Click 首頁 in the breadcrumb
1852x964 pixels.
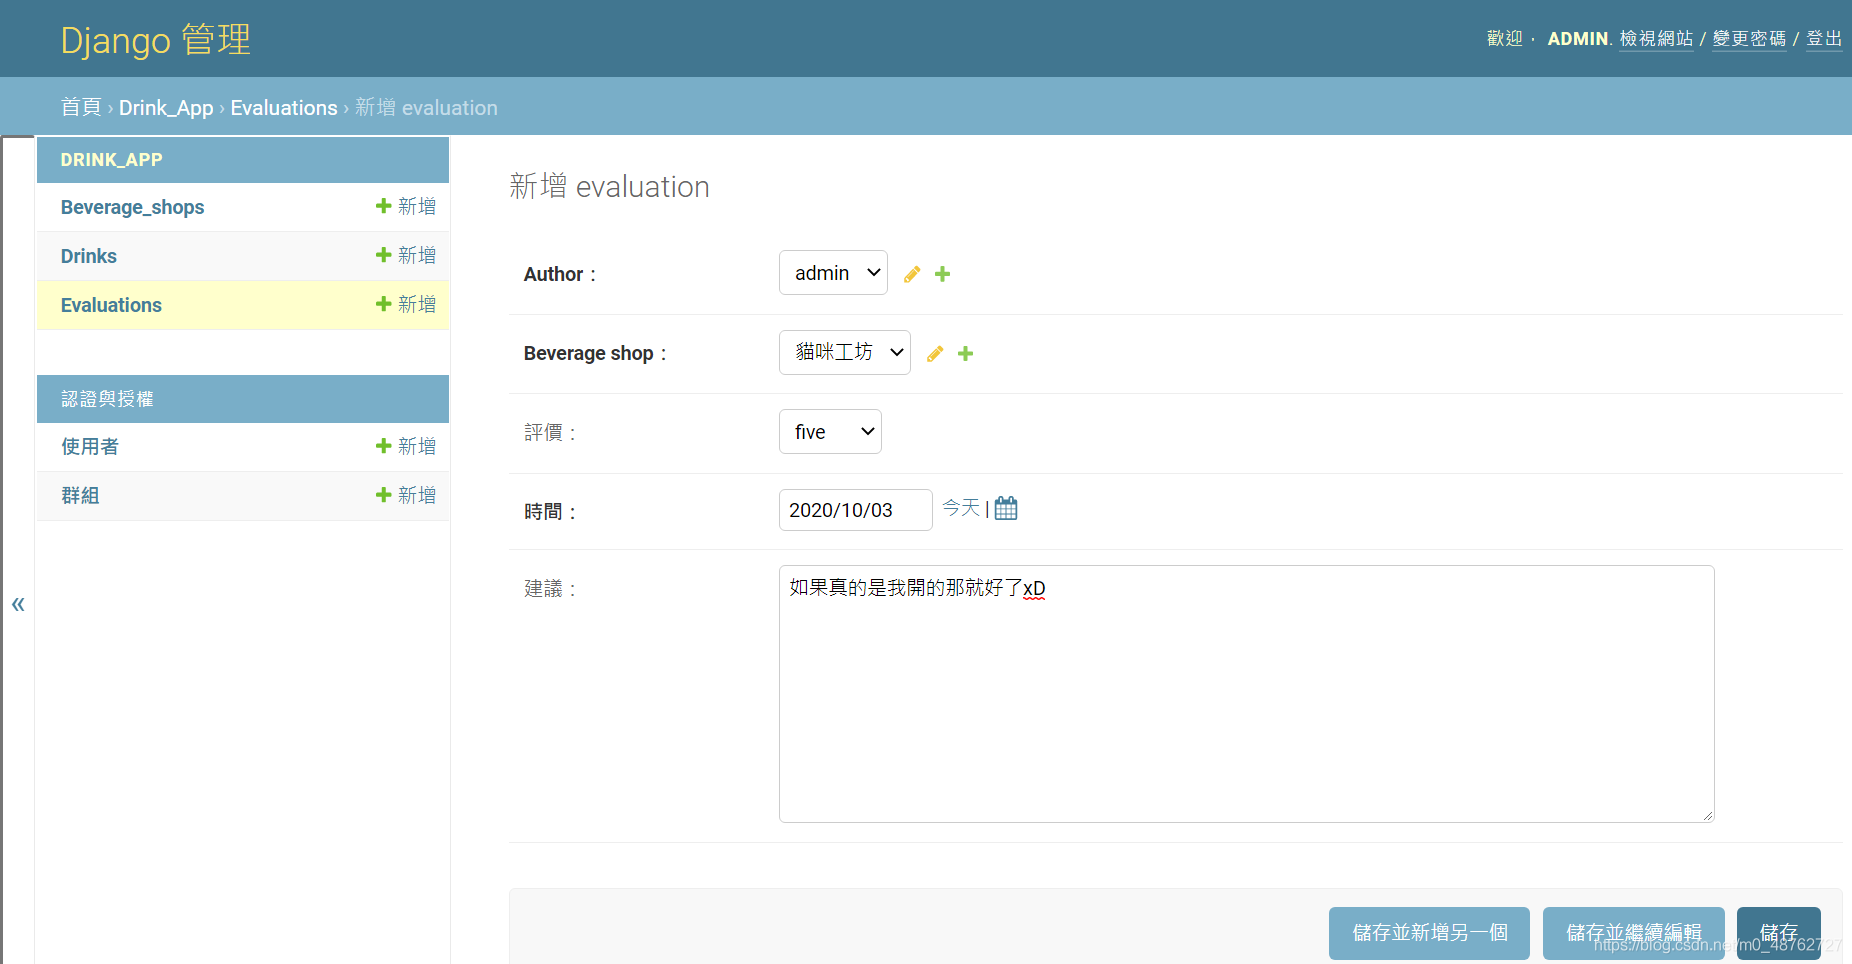[x=81, y=107]
